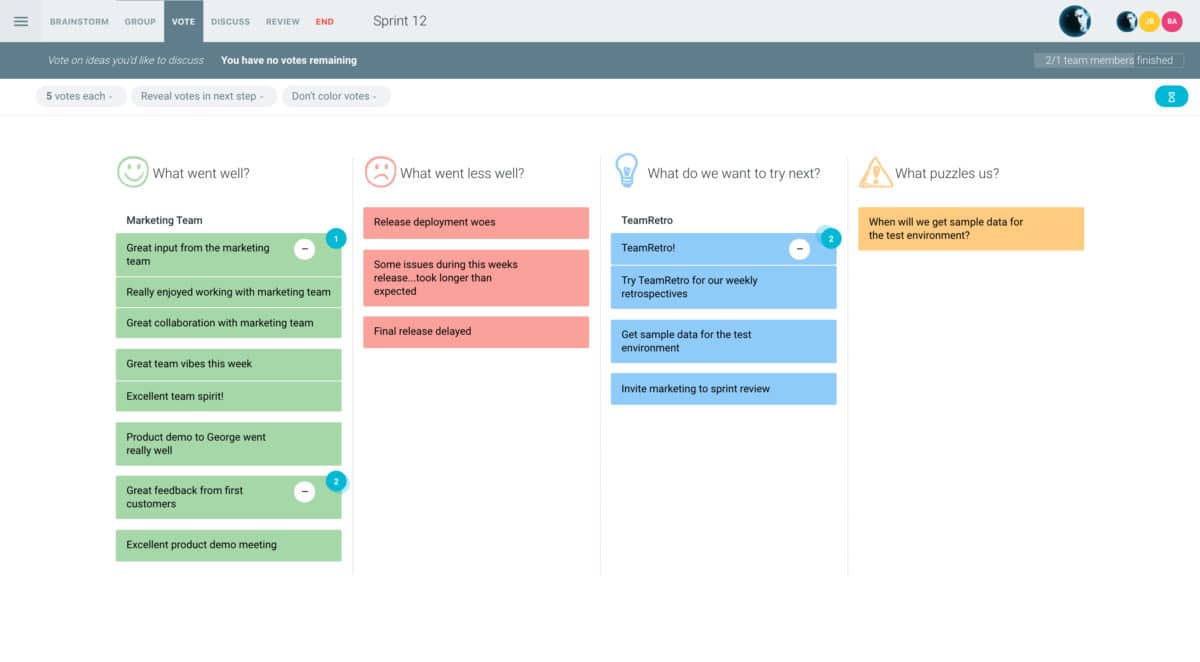Open the 'Don't color votes' dropdown

pos(335,96)
